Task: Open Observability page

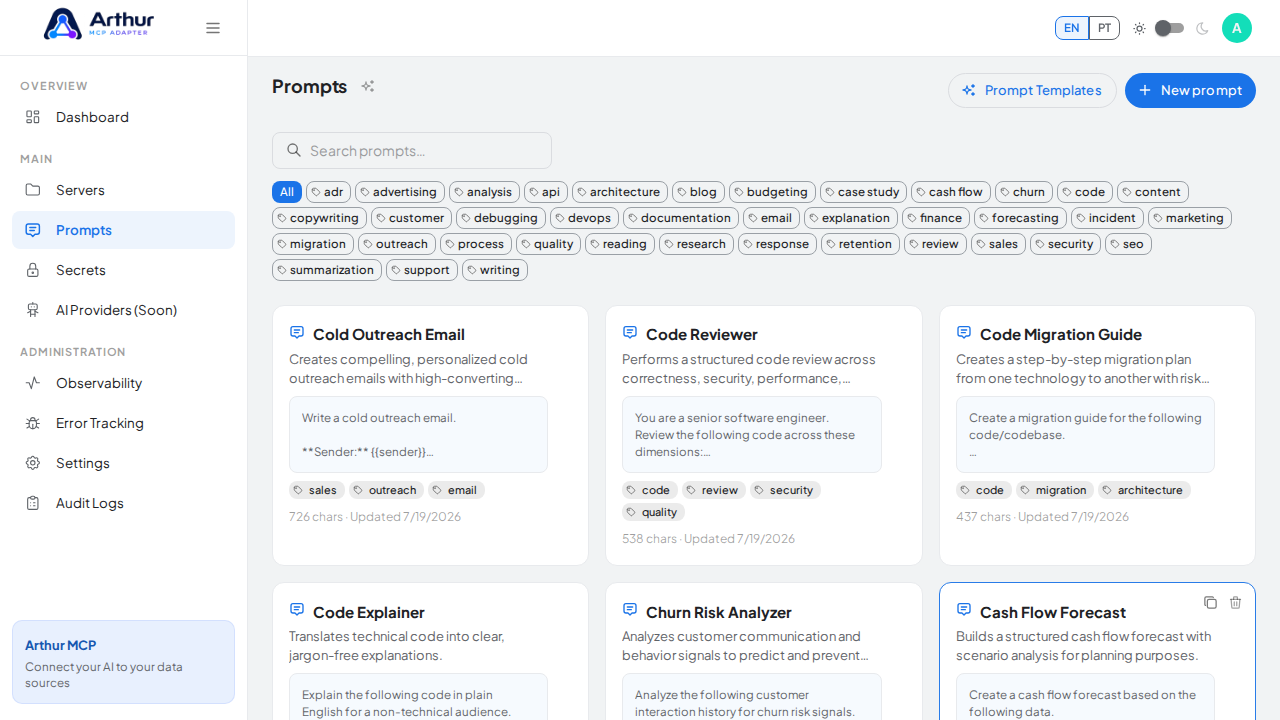Action: [x=123, y=383]
